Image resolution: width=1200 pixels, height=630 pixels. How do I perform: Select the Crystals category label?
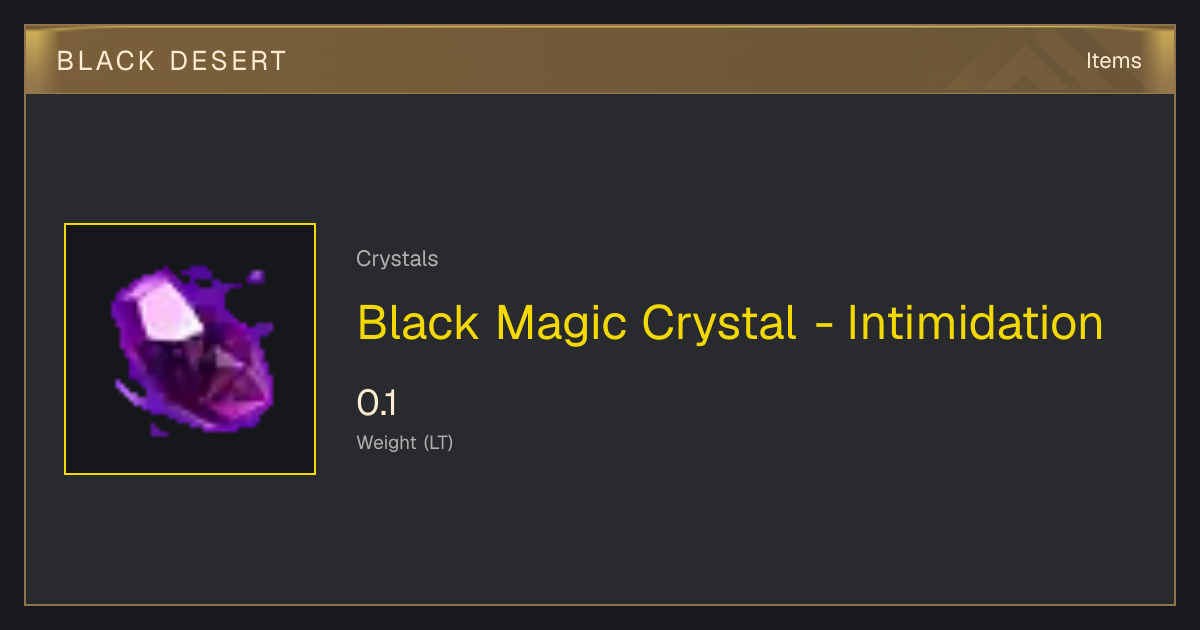pos(397,259)
